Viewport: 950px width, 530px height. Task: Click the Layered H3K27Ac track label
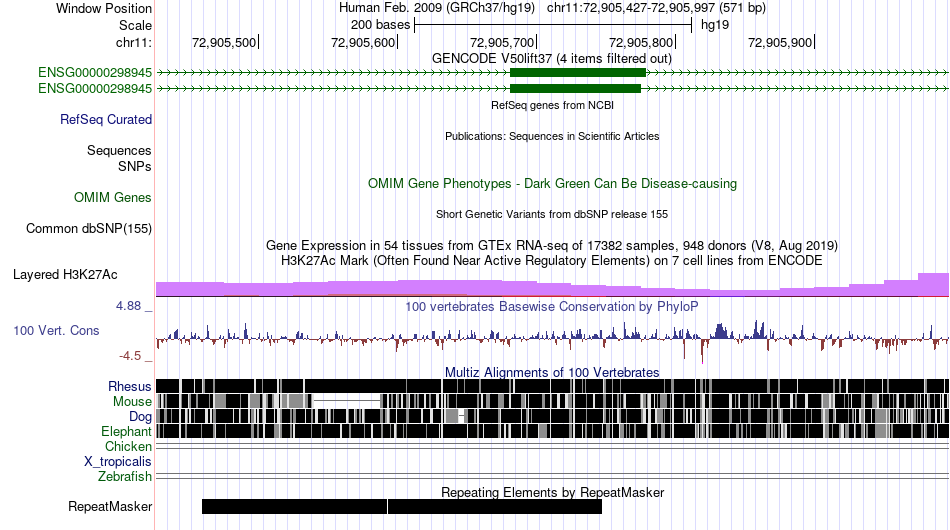[x=65, y=274]
